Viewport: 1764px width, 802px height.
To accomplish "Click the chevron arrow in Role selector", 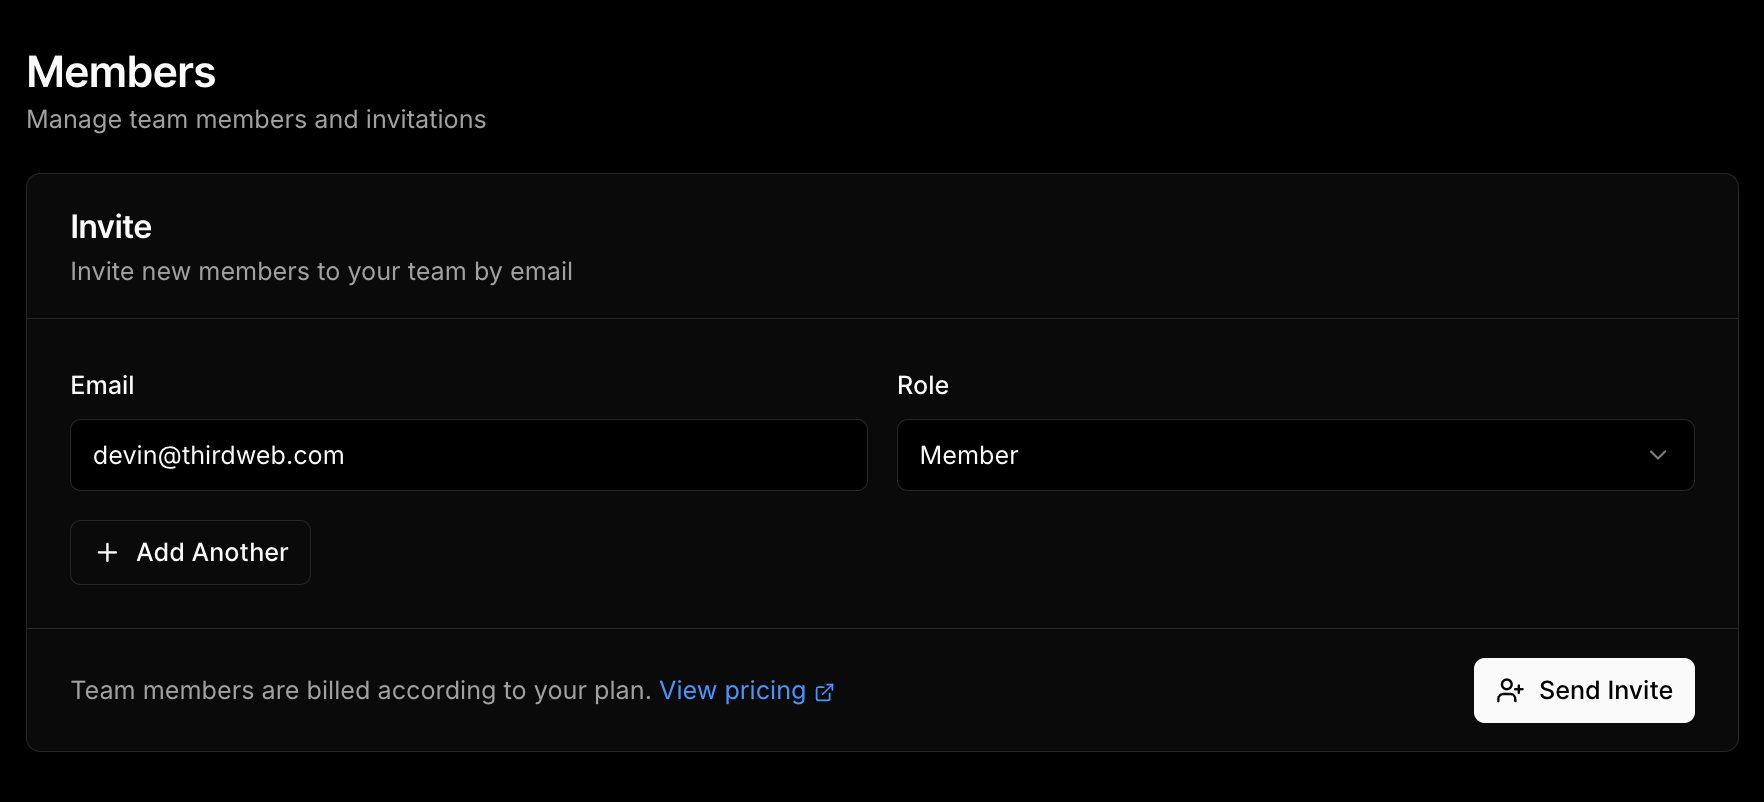I will [x=1657, y=455].
